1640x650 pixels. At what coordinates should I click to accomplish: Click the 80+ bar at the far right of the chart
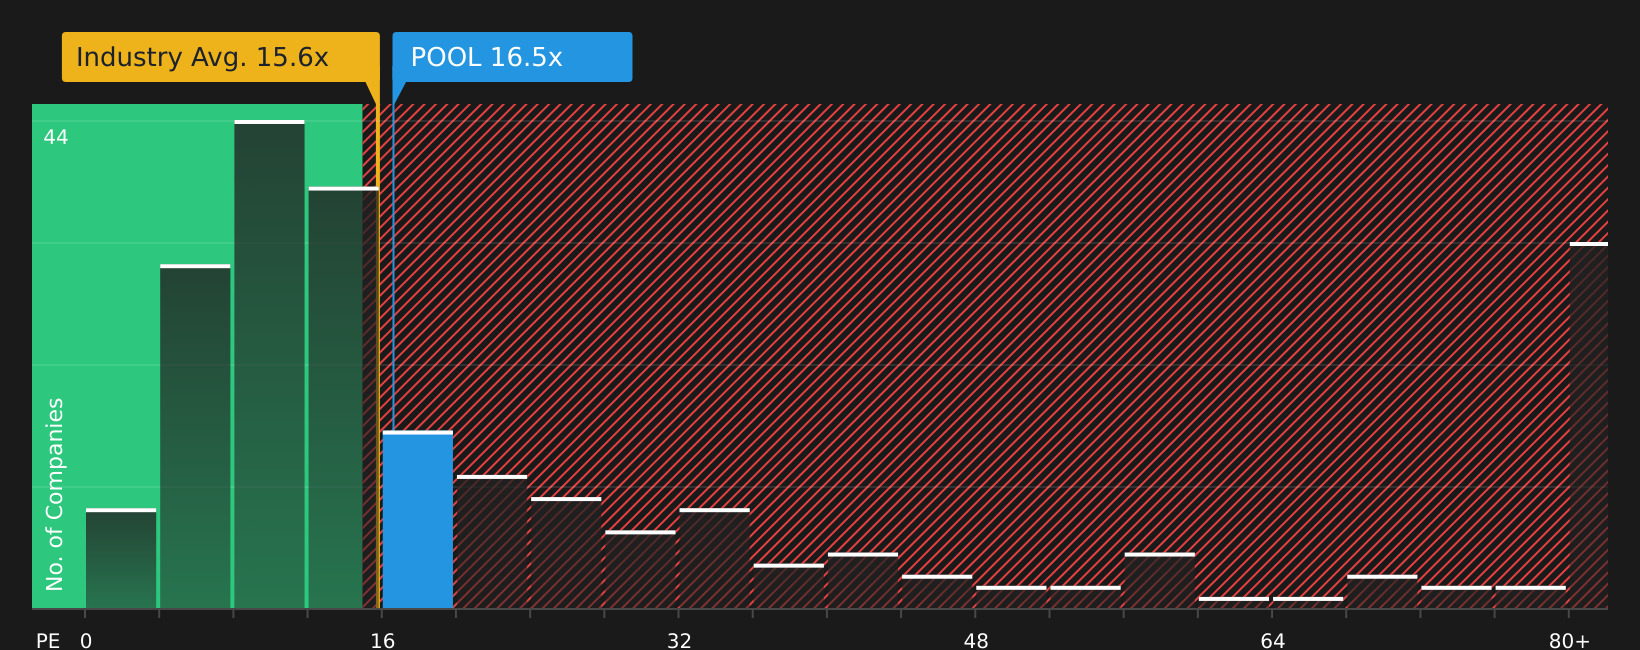(x=1589, y=425)
